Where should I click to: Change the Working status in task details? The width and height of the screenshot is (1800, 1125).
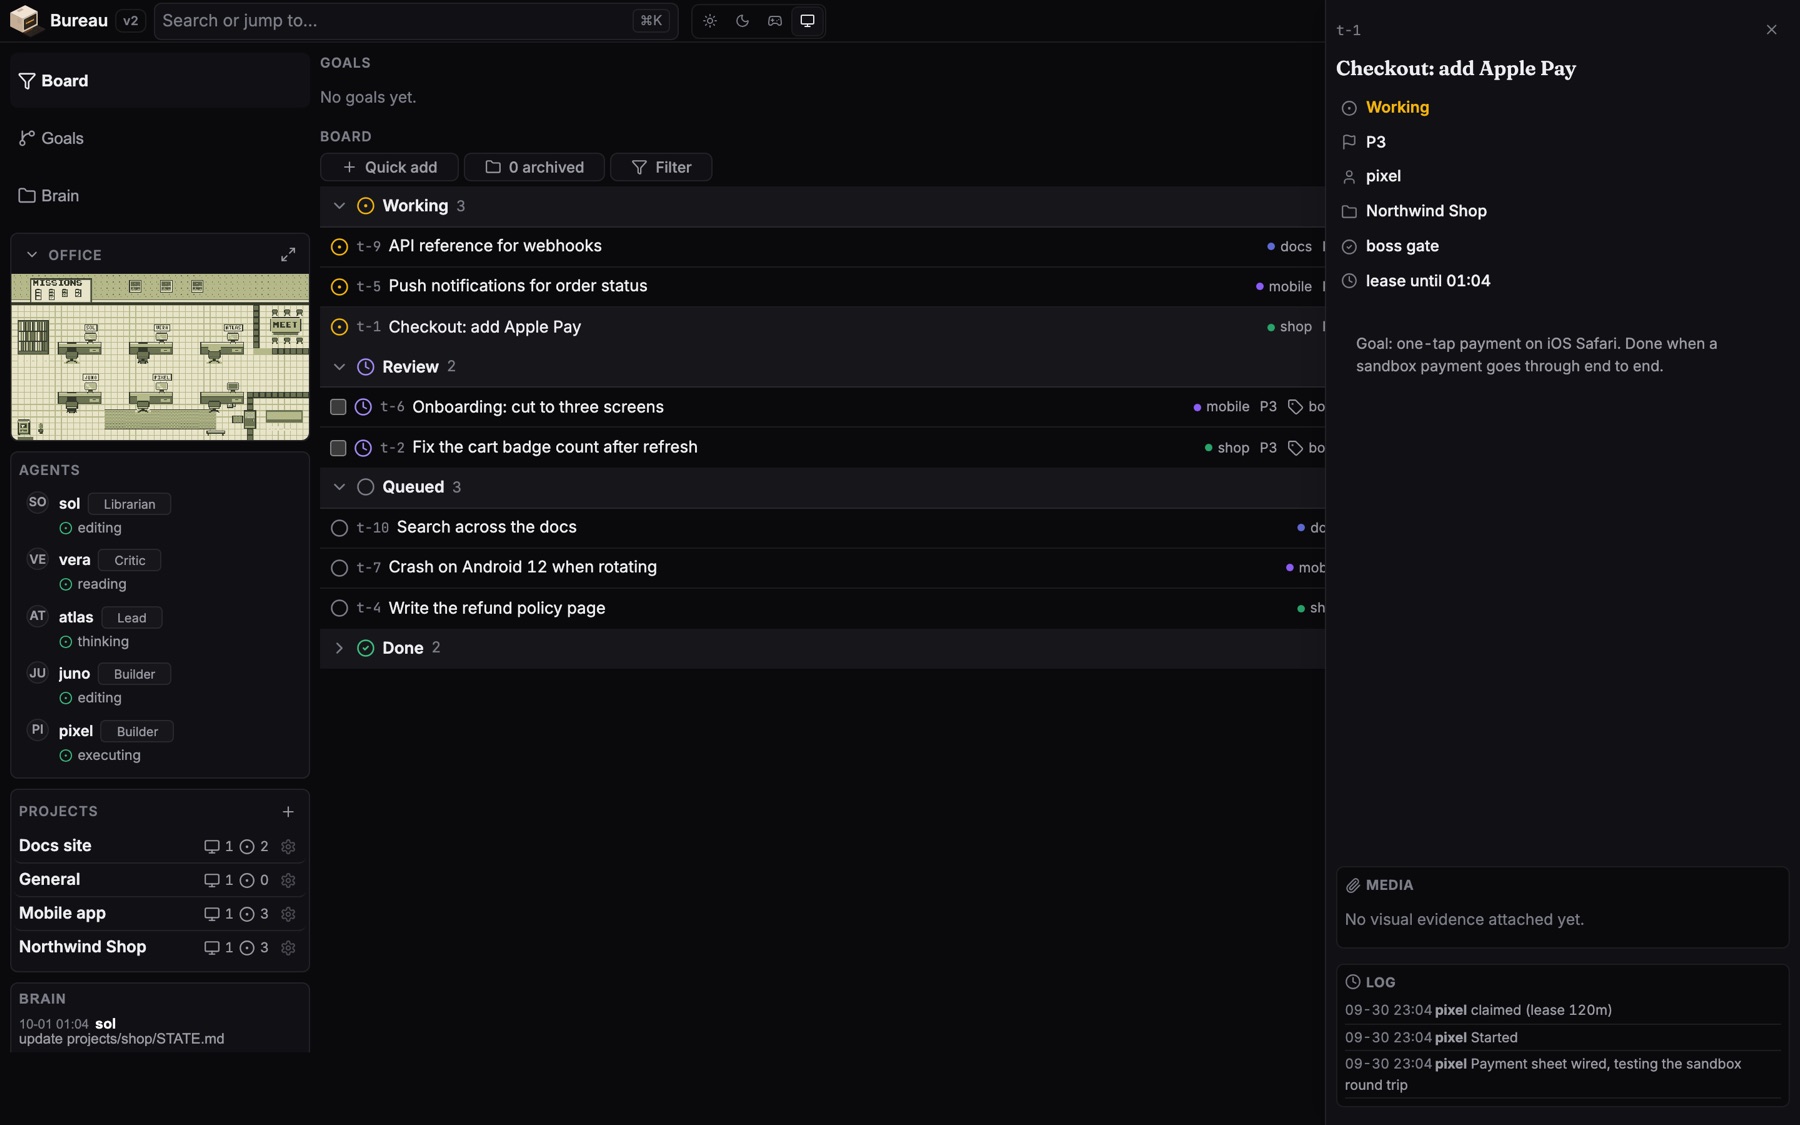1397,108
